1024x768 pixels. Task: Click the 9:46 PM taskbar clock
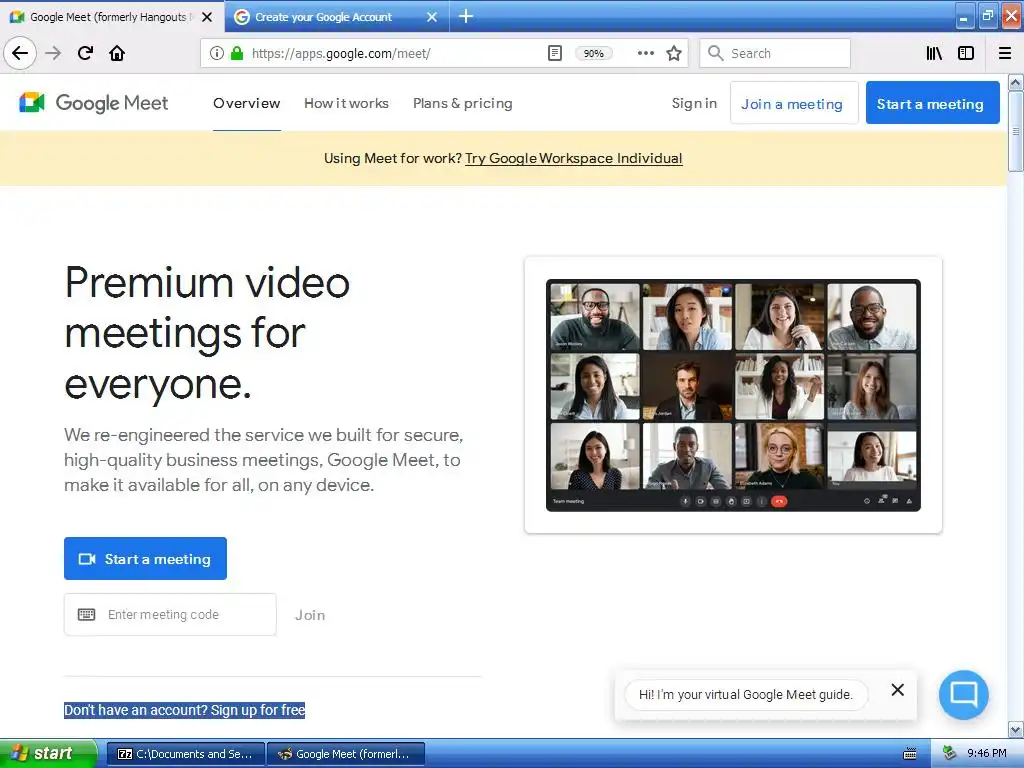click(x=986, y=754)
